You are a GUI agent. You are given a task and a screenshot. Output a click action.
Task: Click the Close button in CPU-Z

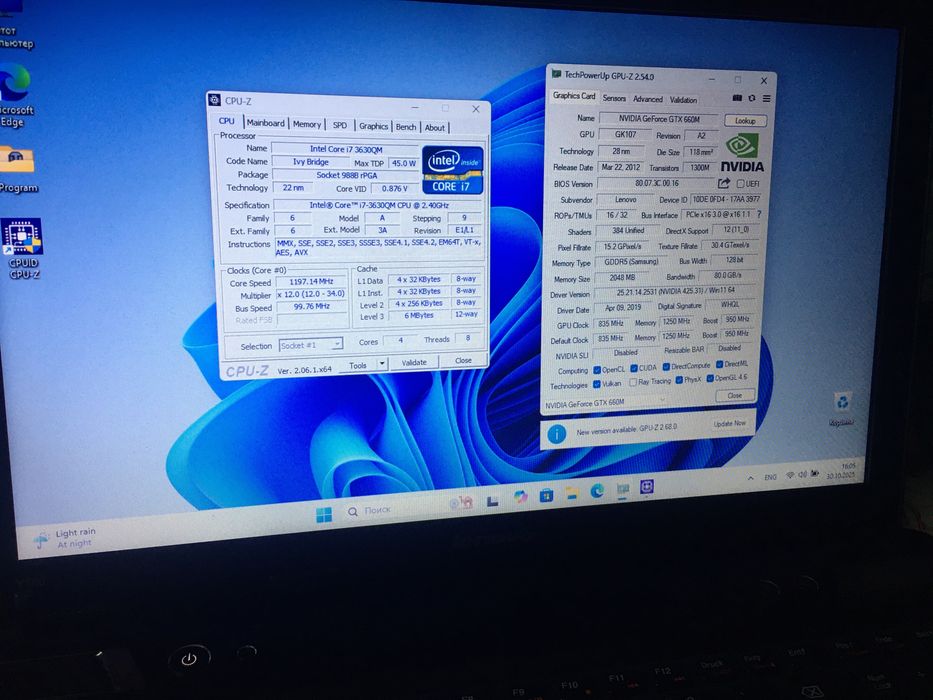[463, 360]
